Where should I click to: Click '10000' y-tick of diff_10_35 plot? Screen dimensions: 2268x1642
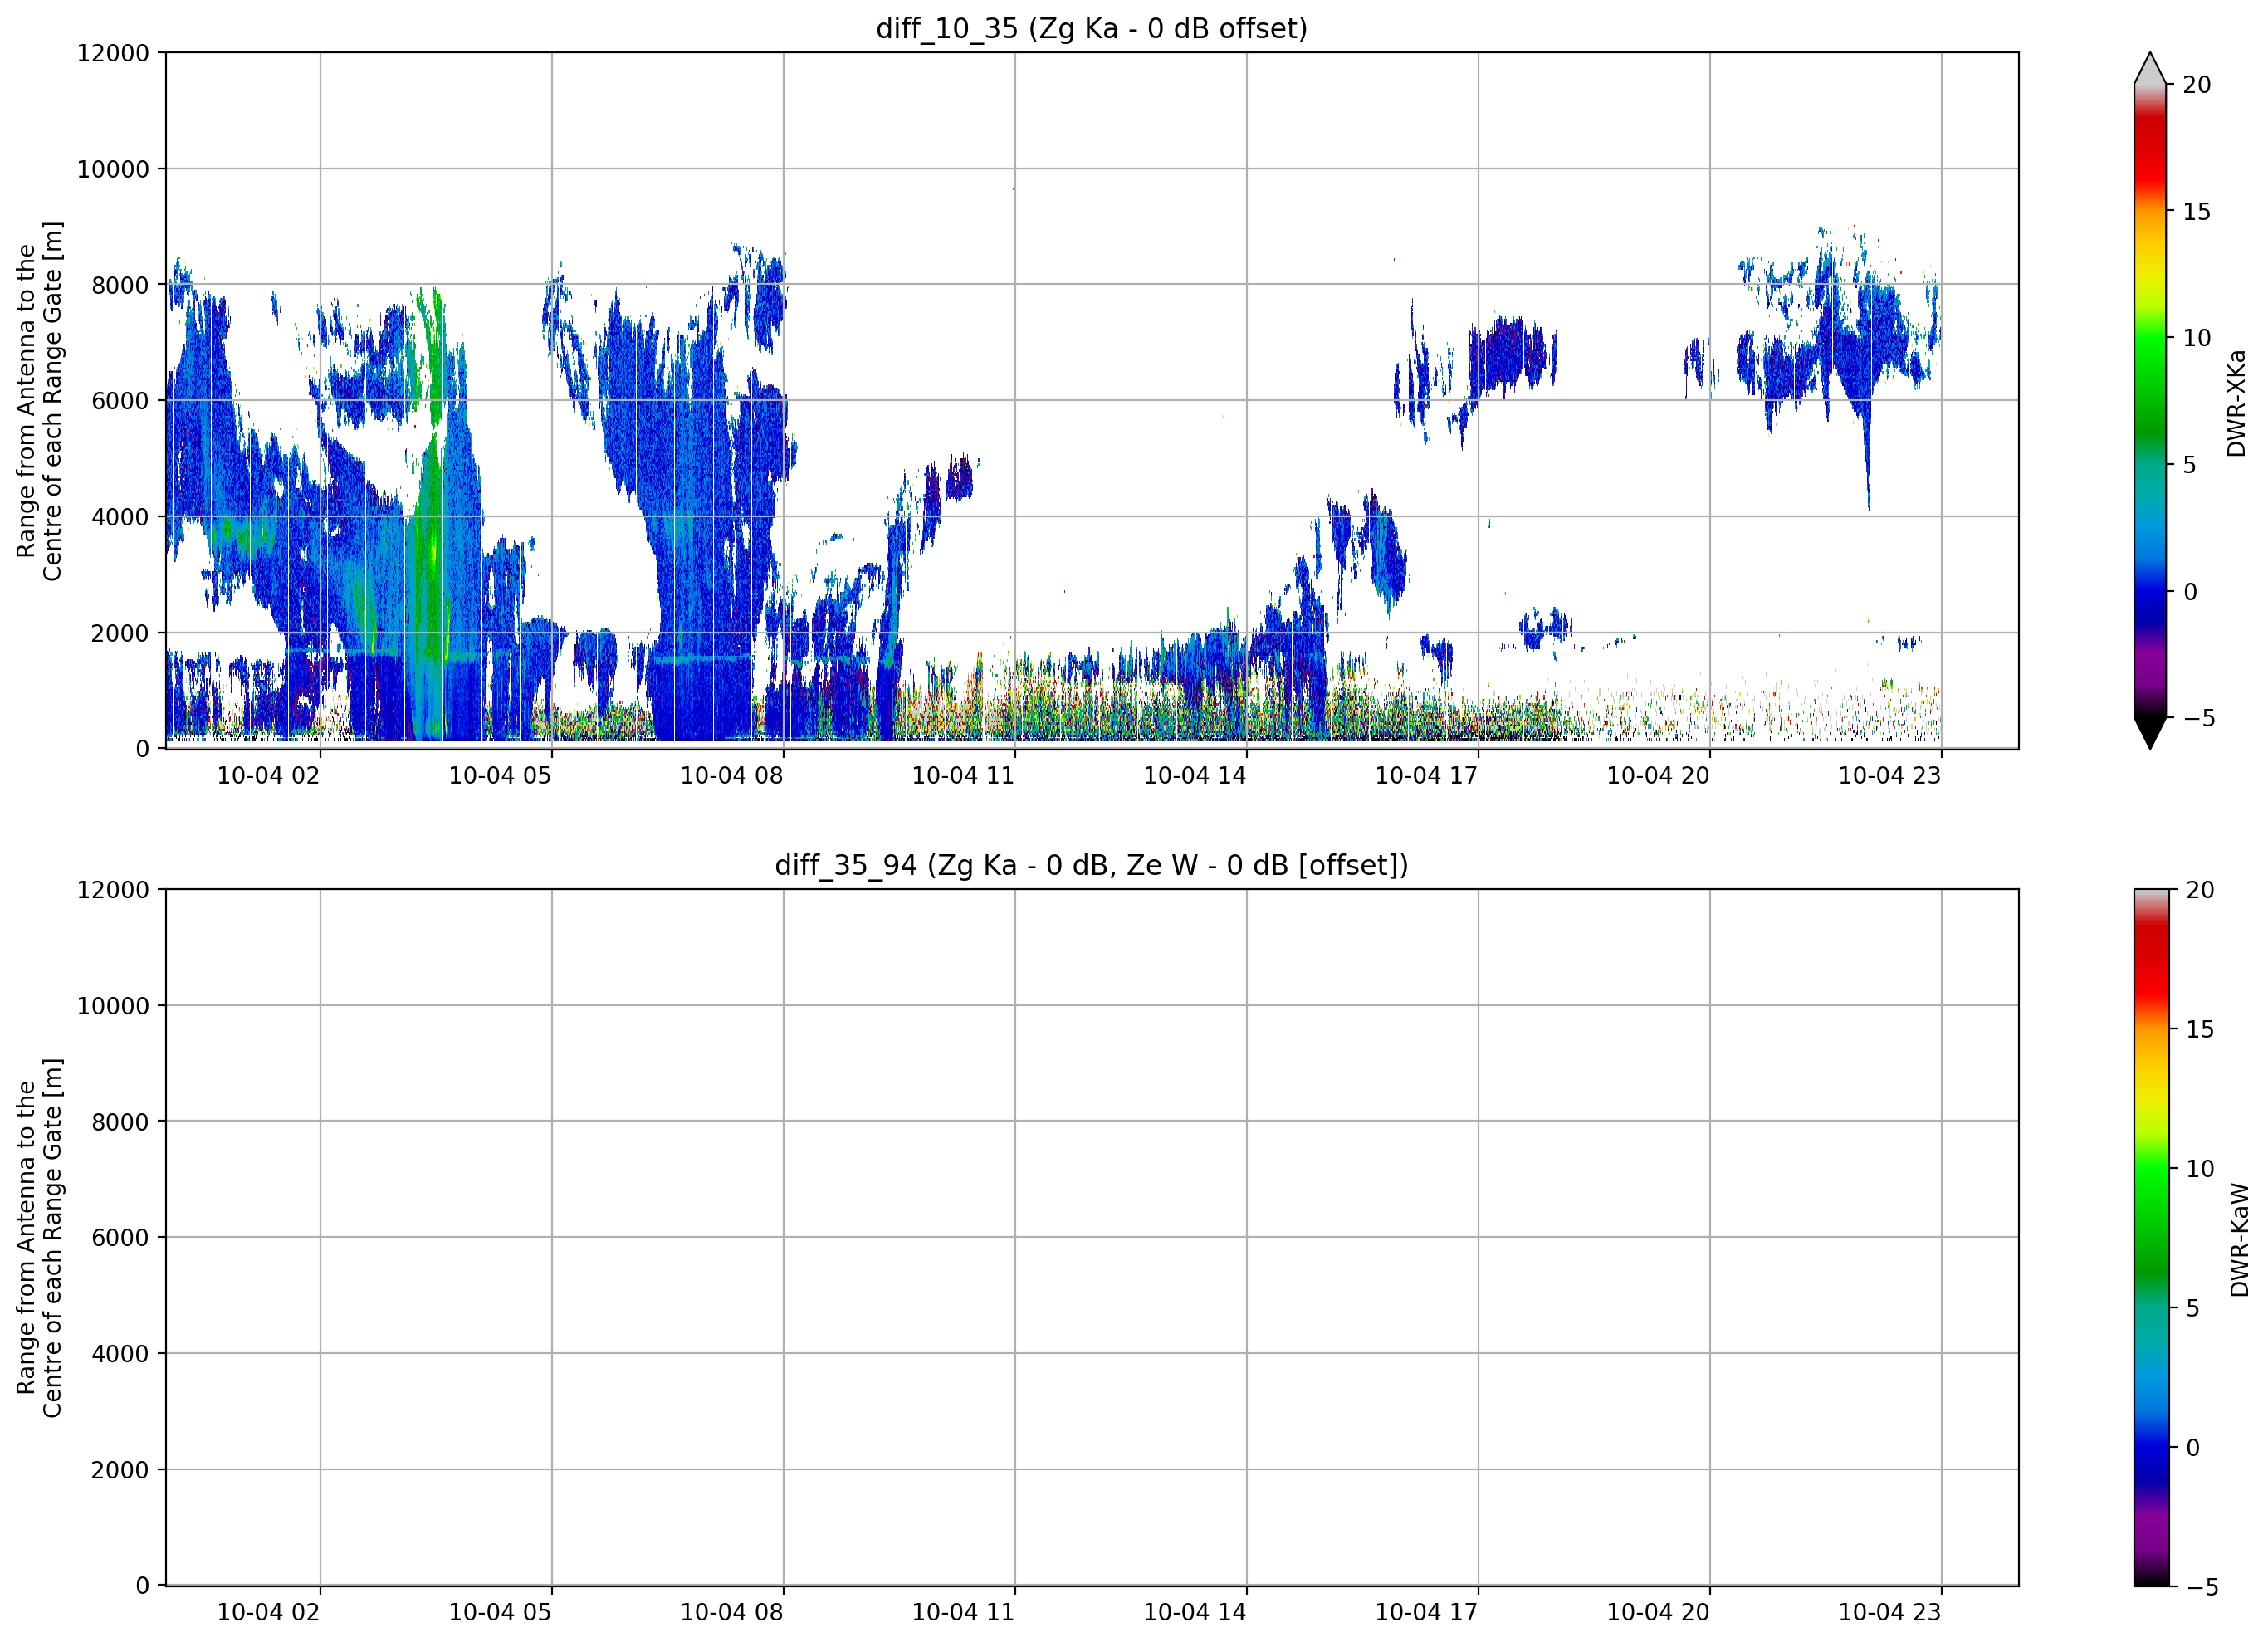pyautogui.click(x=113, y=169)
